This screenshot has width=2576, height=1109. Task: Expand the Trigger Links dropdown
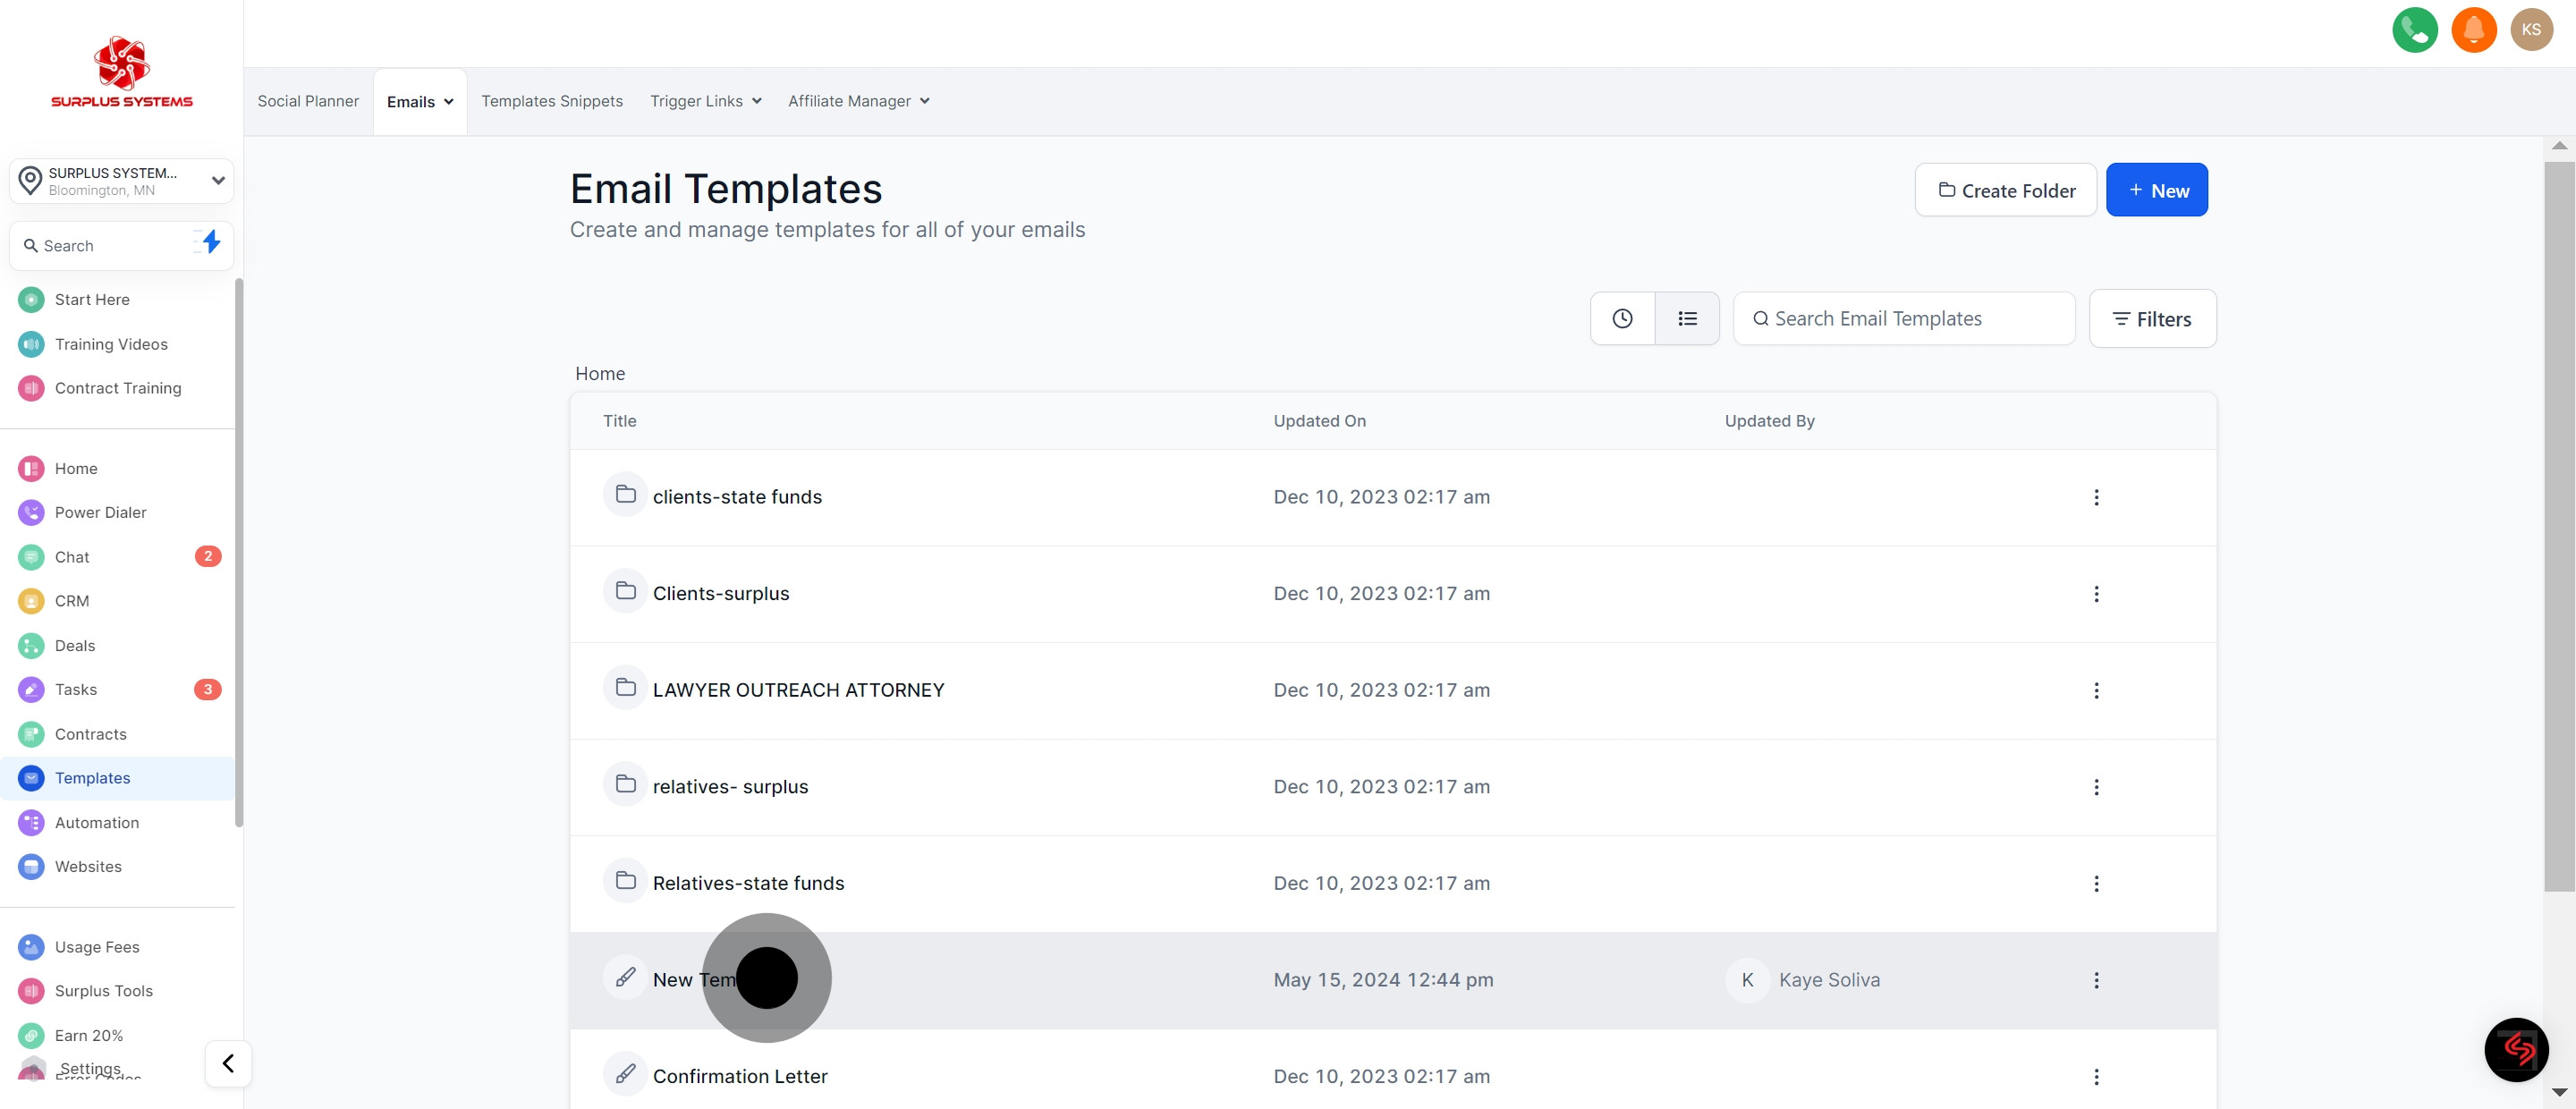click(705, 101)
